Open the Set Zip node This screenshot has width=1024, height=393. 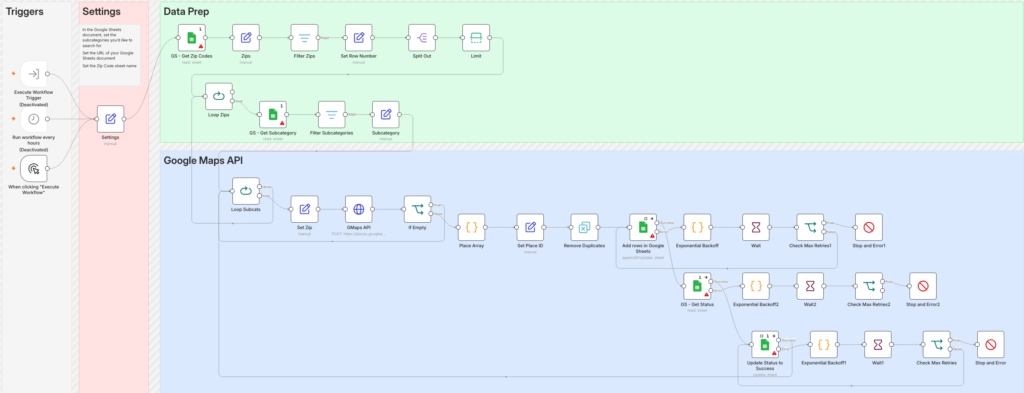click(304, 209)
